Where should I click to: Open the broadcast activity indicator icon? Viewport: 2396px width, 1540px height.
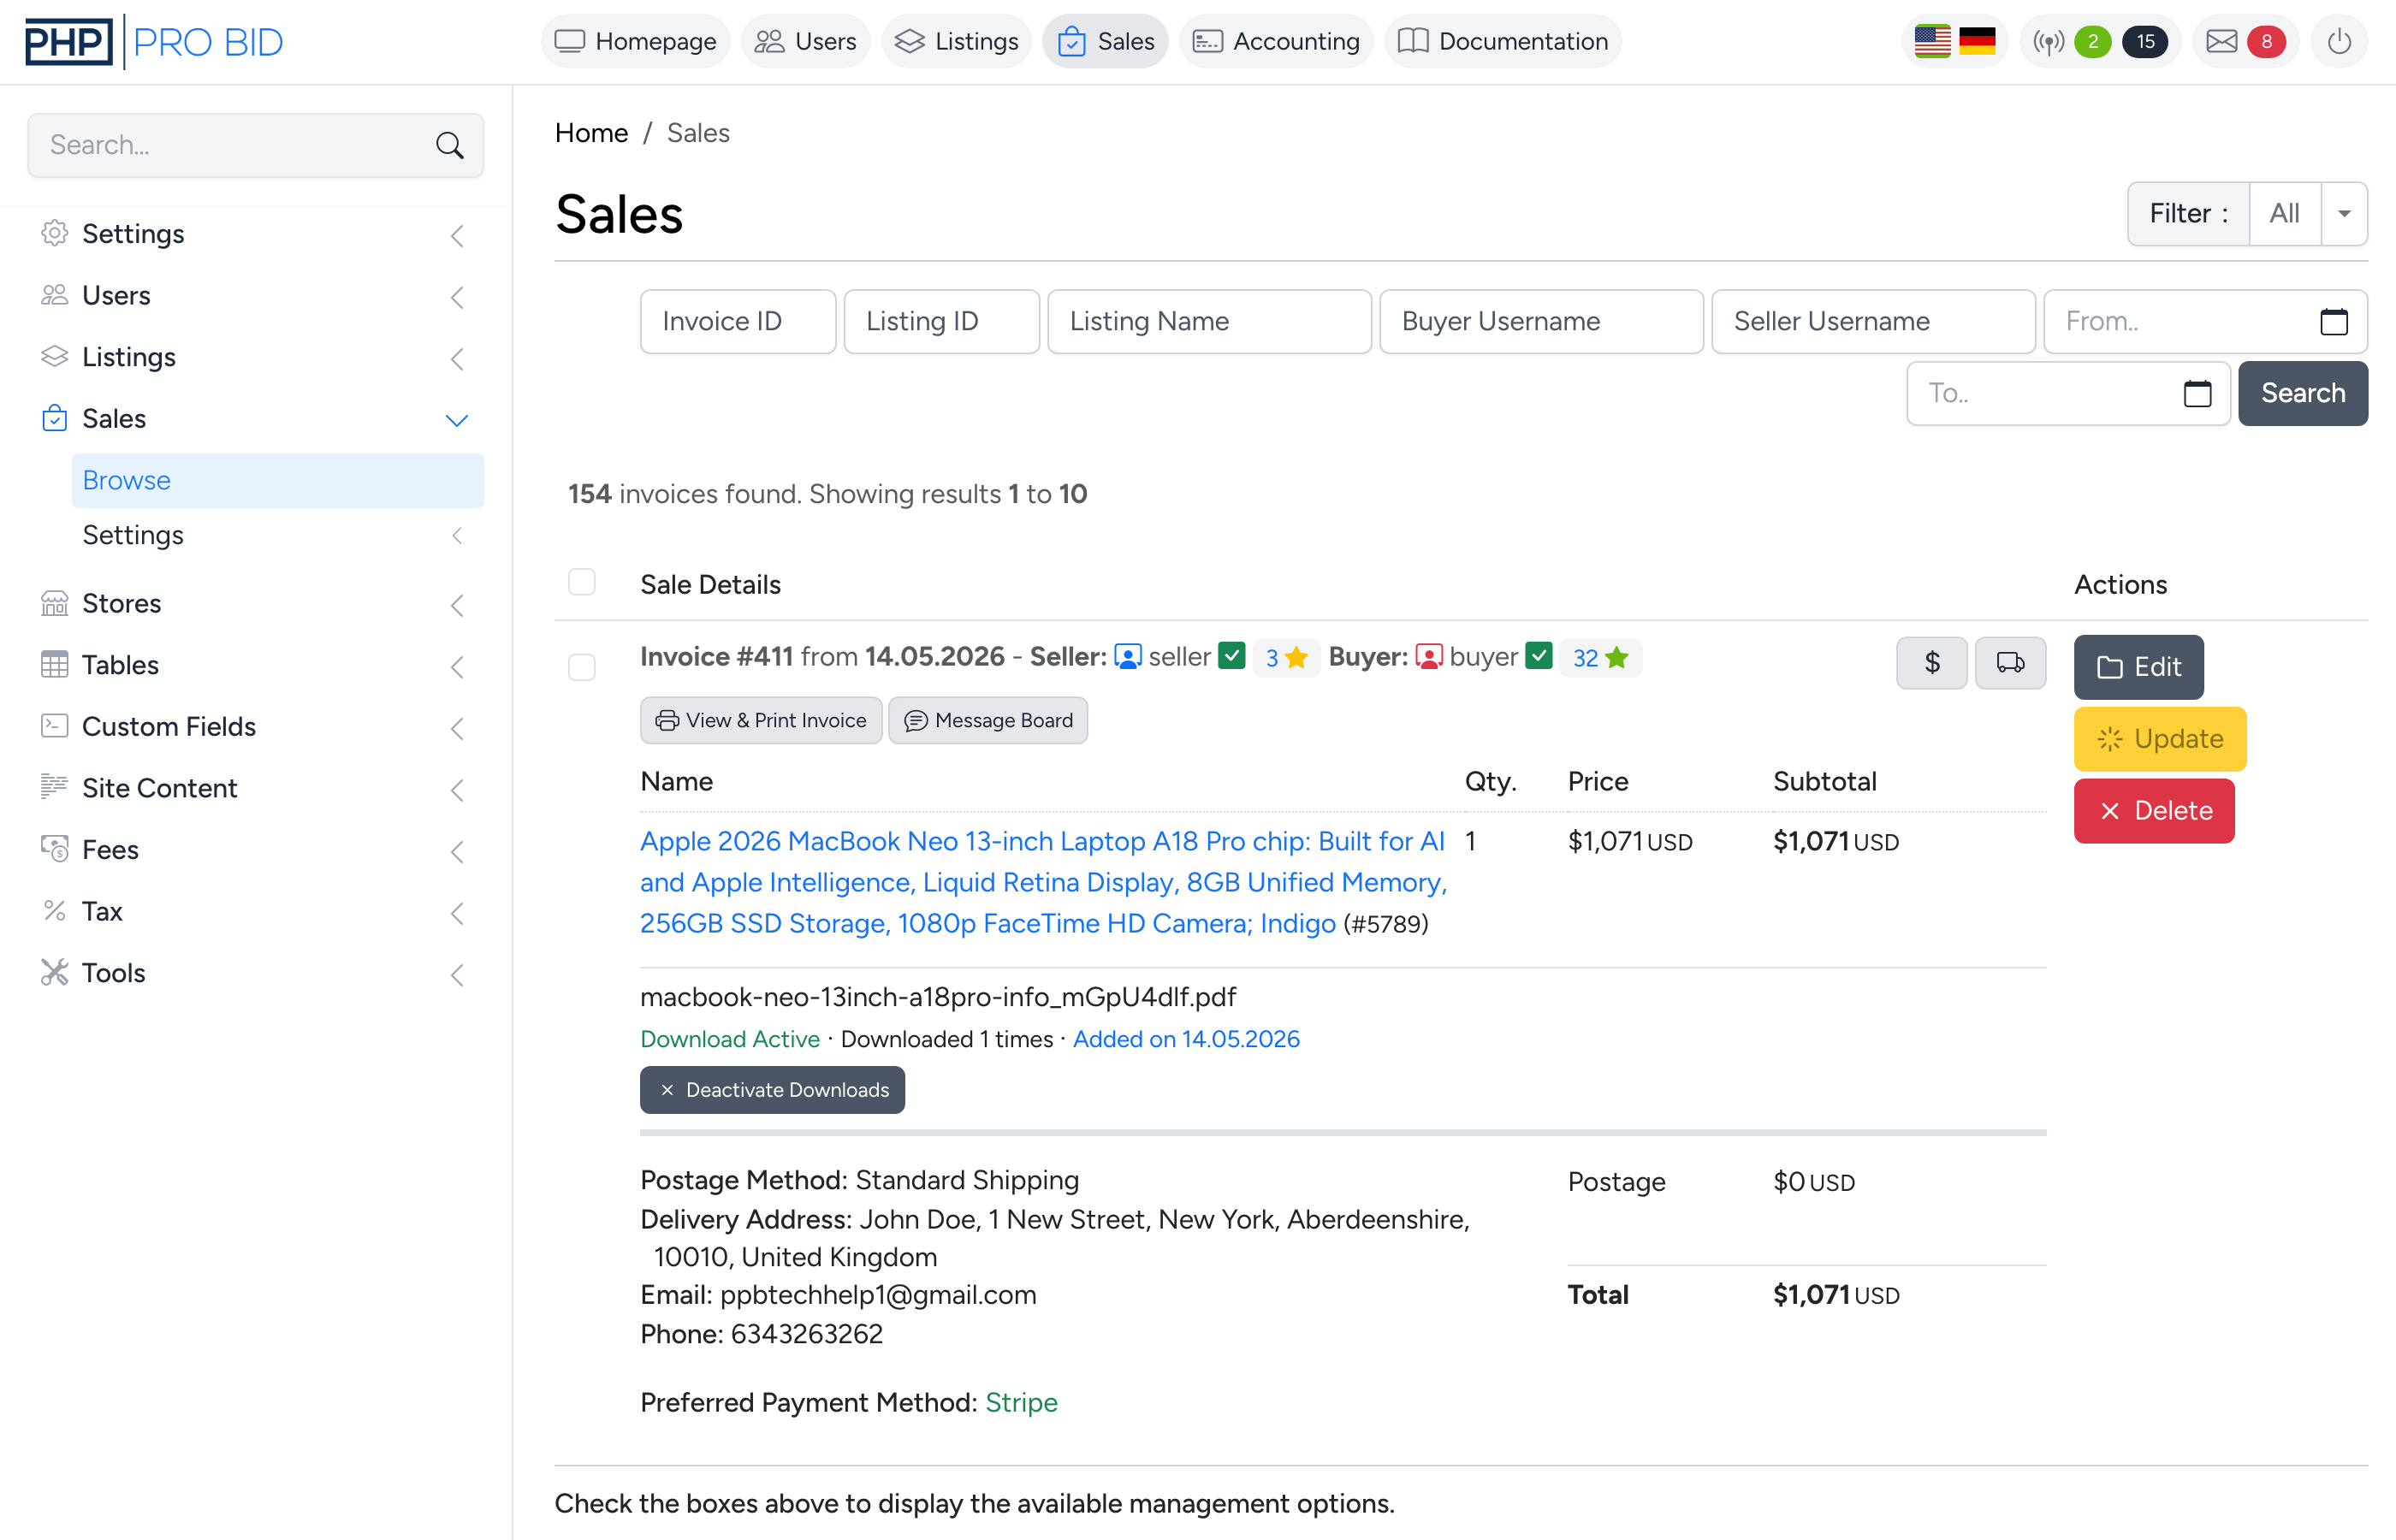coord(2048,42)
